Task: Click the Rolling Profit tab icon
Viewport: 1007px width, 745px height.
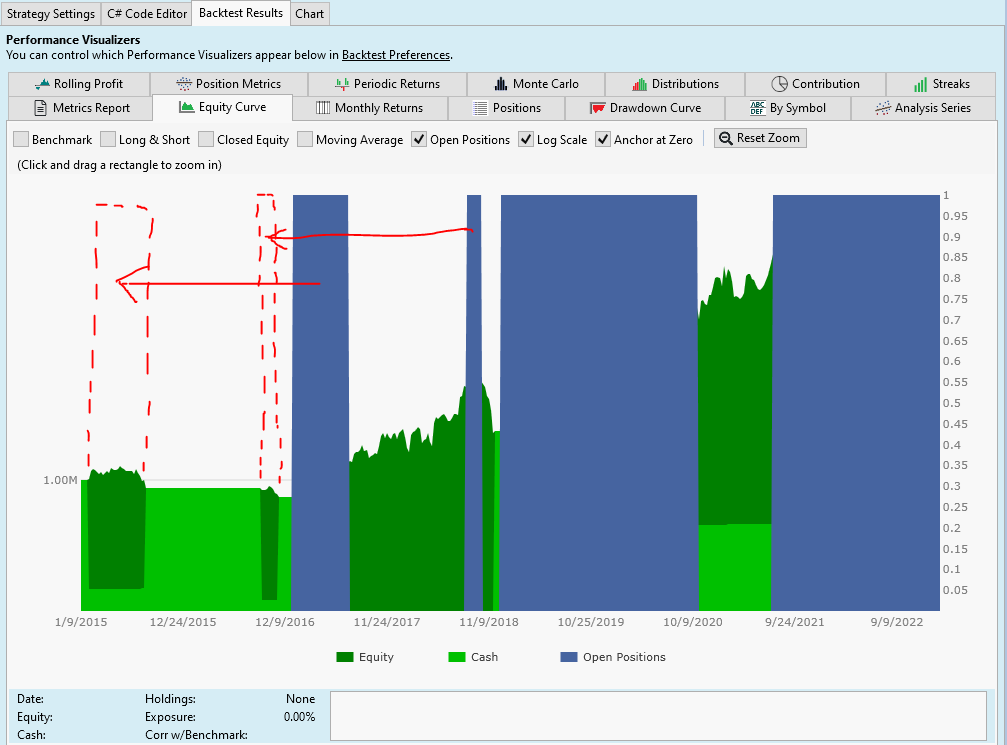Action: tap(42, 84)
